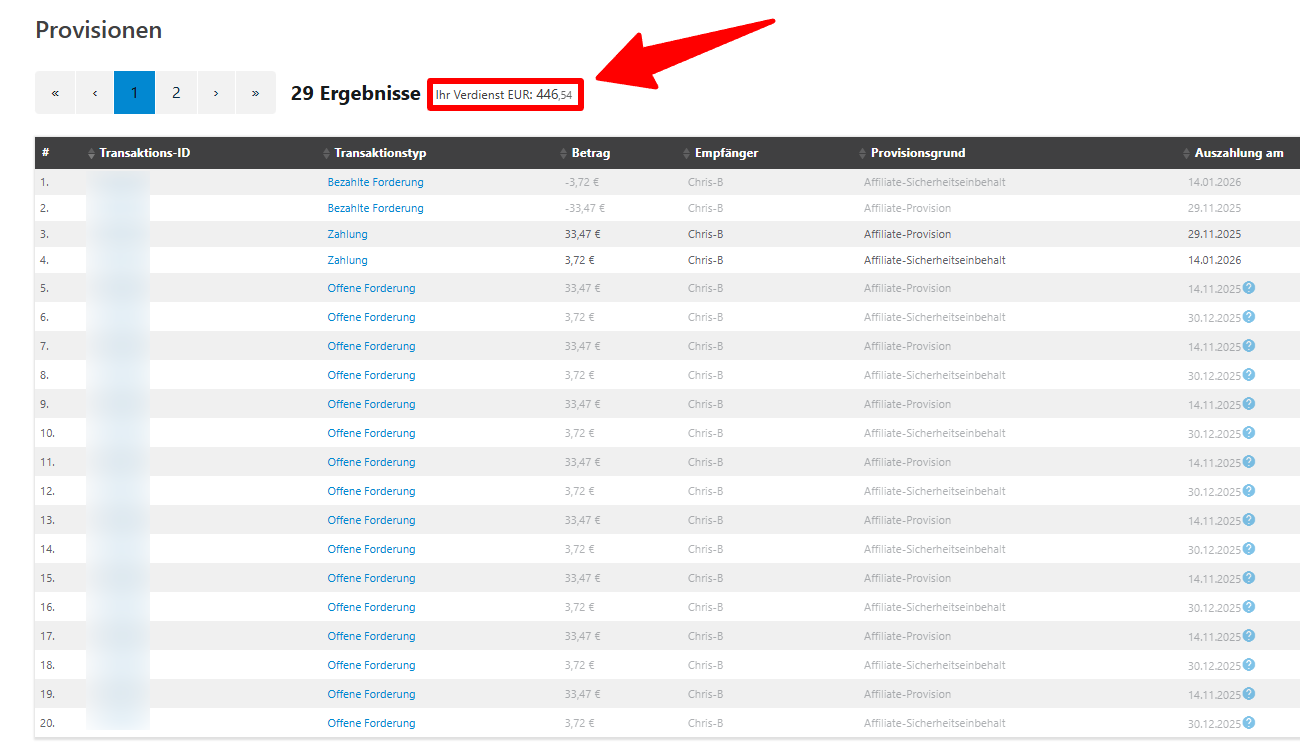This screenshot has width=1300, height=748.
Task: Open Bezahlte Forderung link in row 1
Action: pyautogui.click(x=375, y=182)
